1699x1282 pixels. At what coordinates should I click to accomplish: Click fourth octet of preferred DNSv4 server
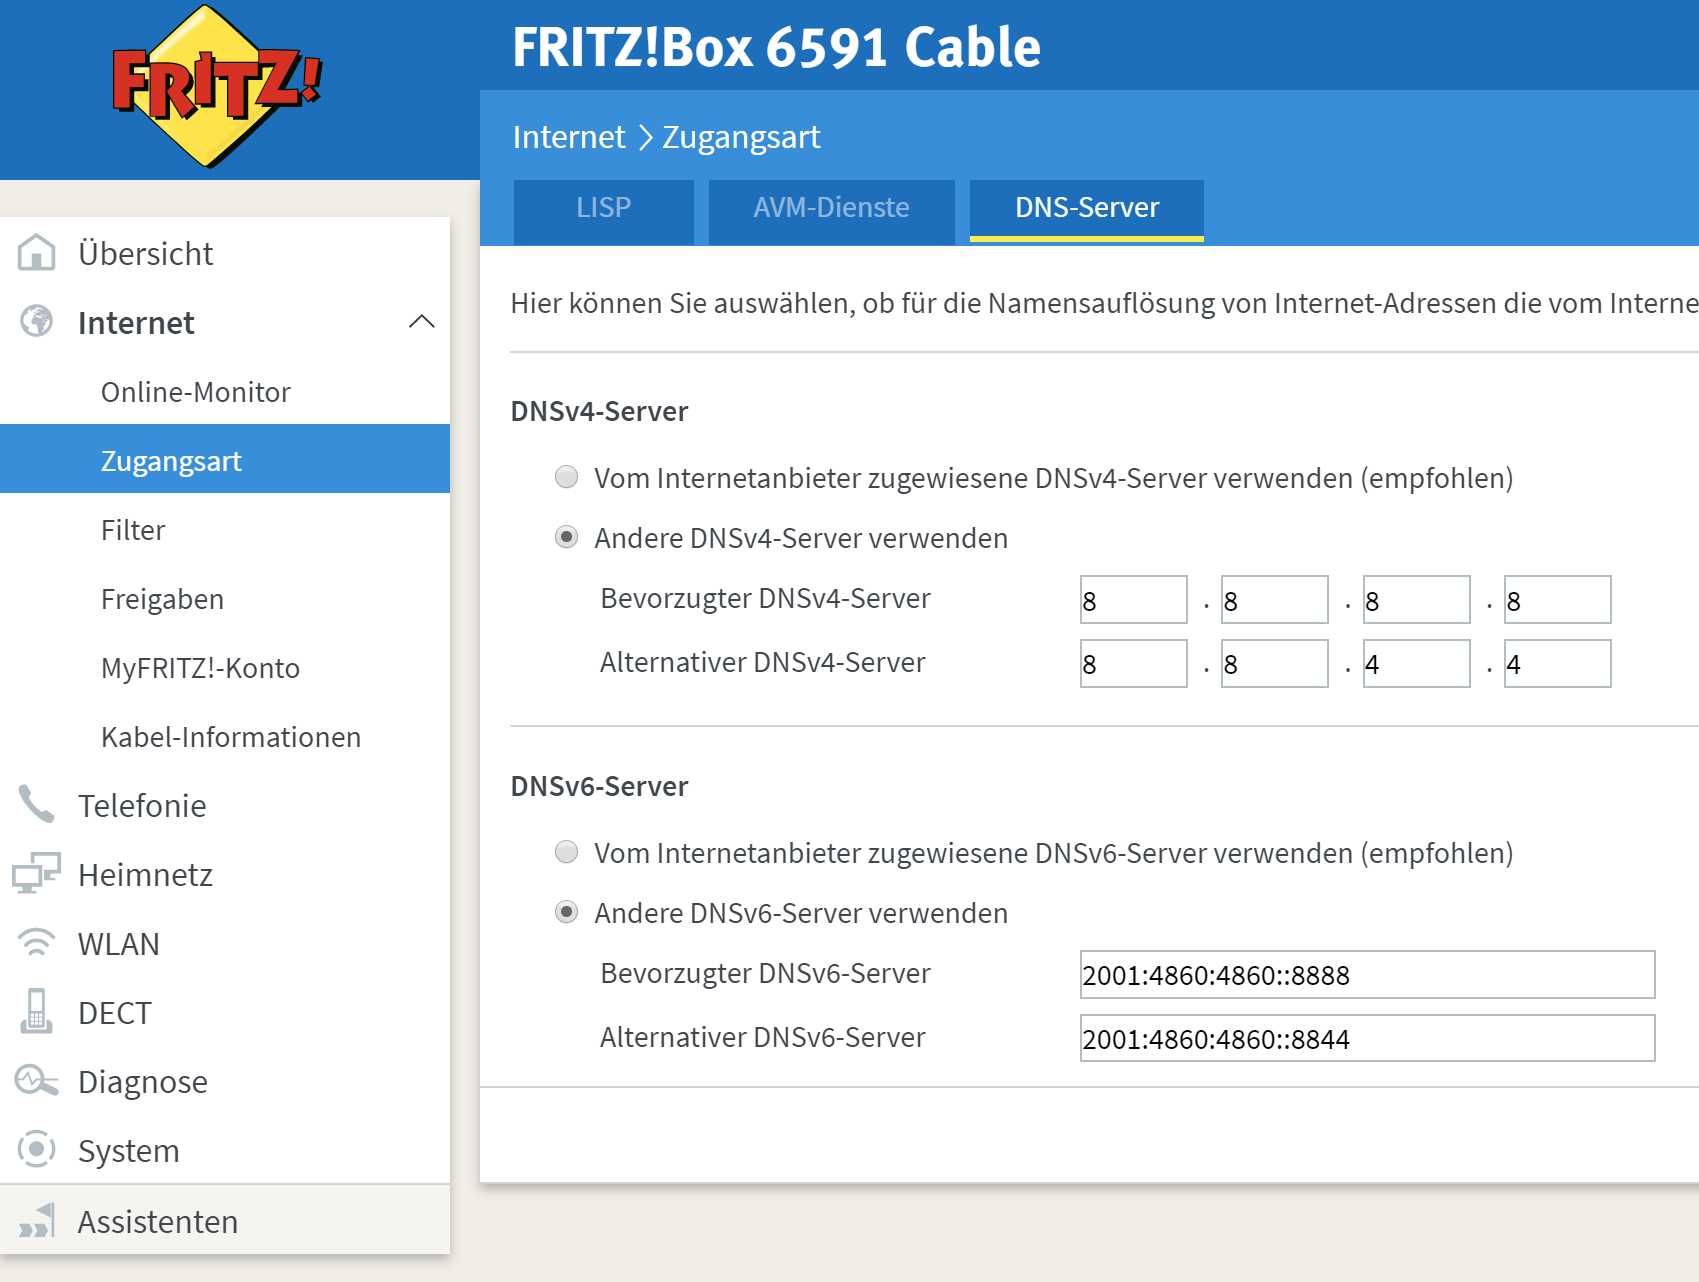(1558, 600)
